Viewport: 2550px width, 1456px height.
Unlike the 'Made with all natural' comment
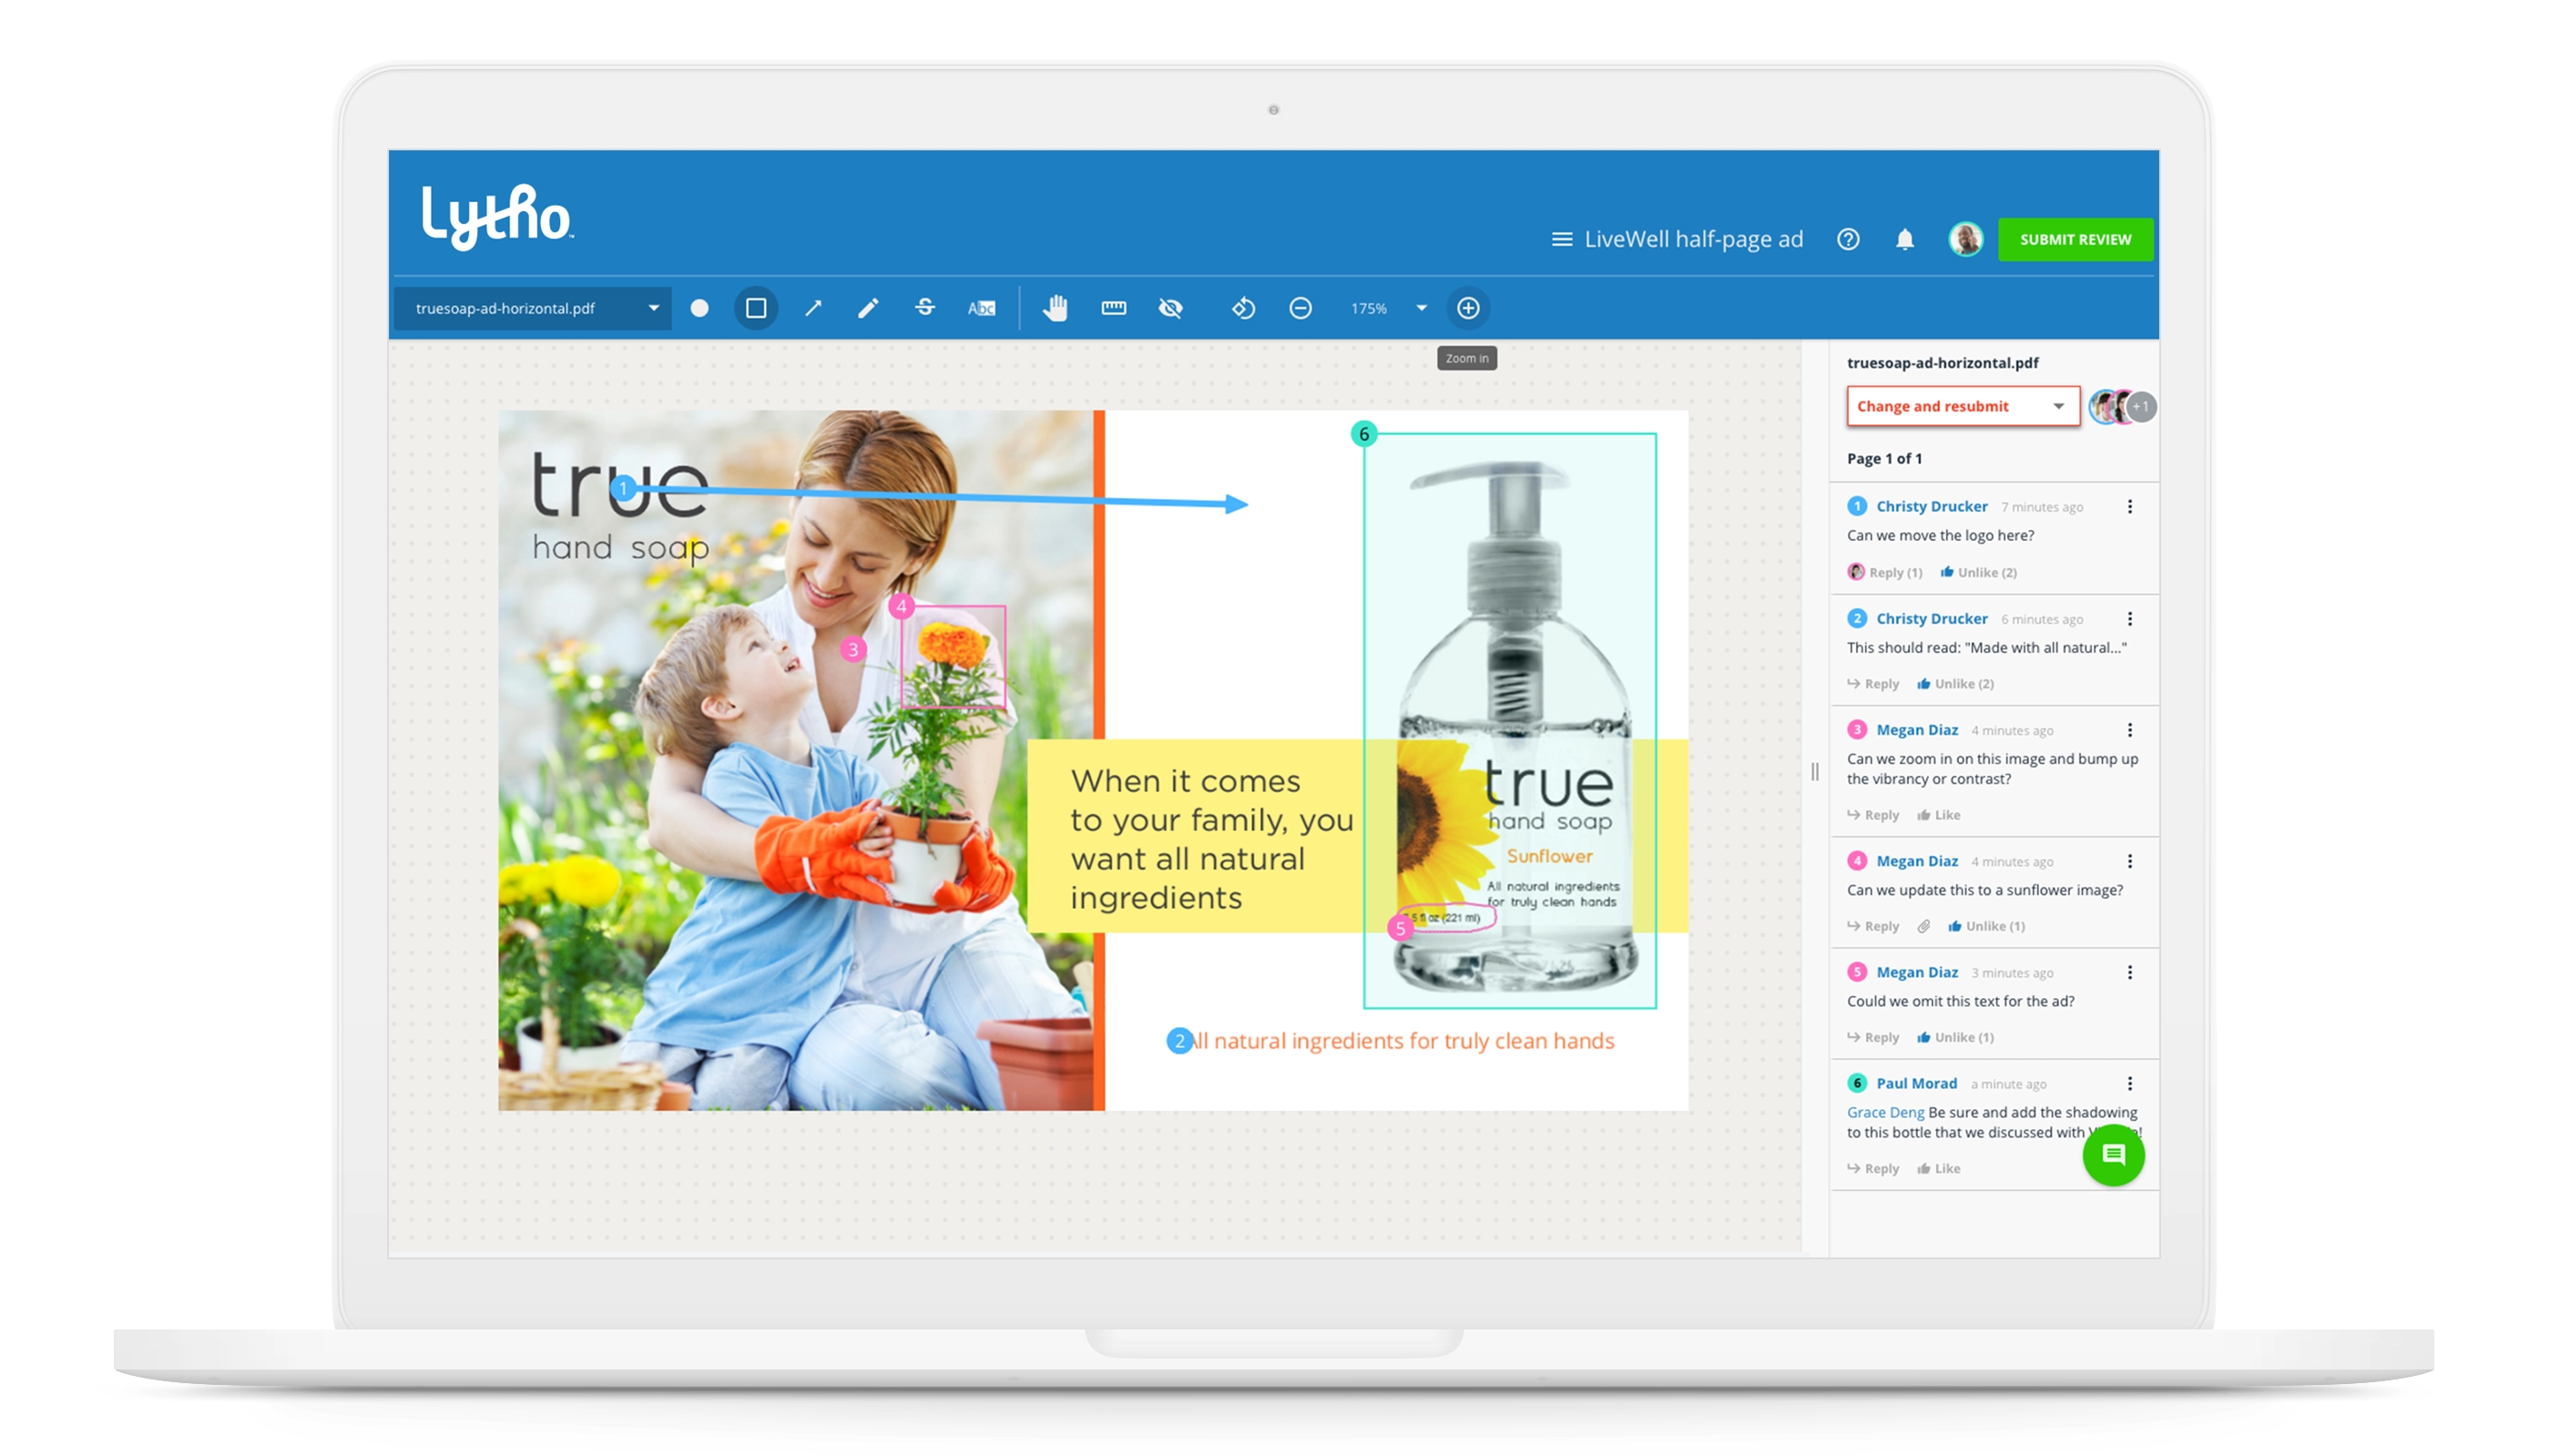pyautogui.click(x=1955, y=684)
